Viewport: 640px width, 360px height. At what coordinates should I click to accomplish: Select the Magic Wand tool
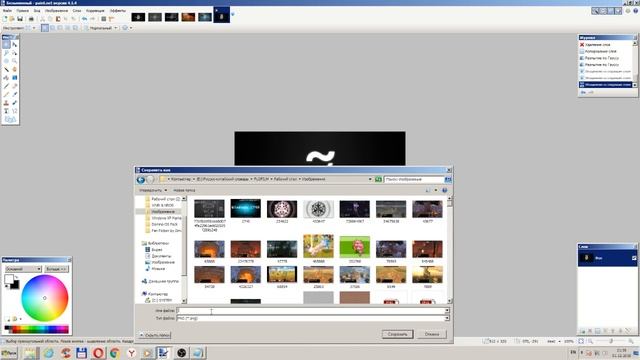pyautogui.click(x=6, y=69)
